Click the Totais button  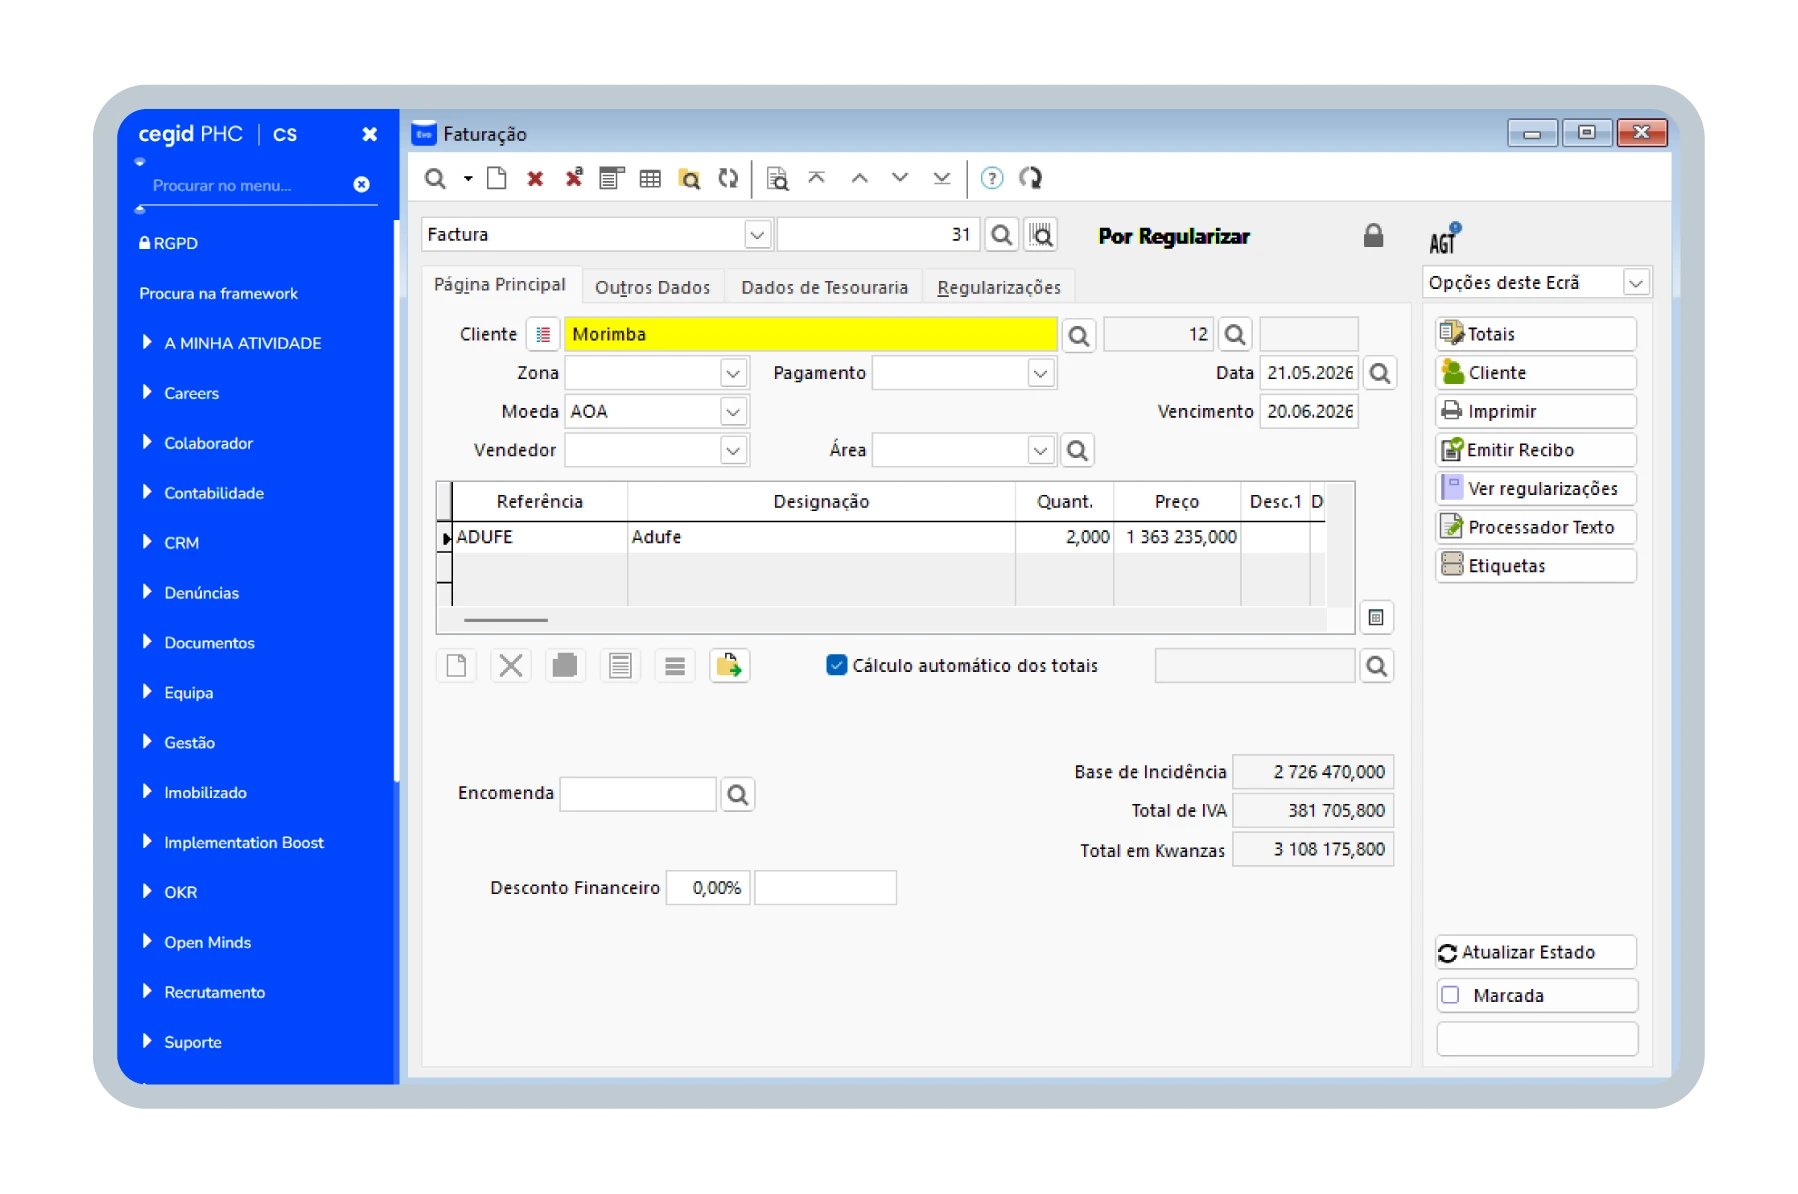coord(1536,334)
